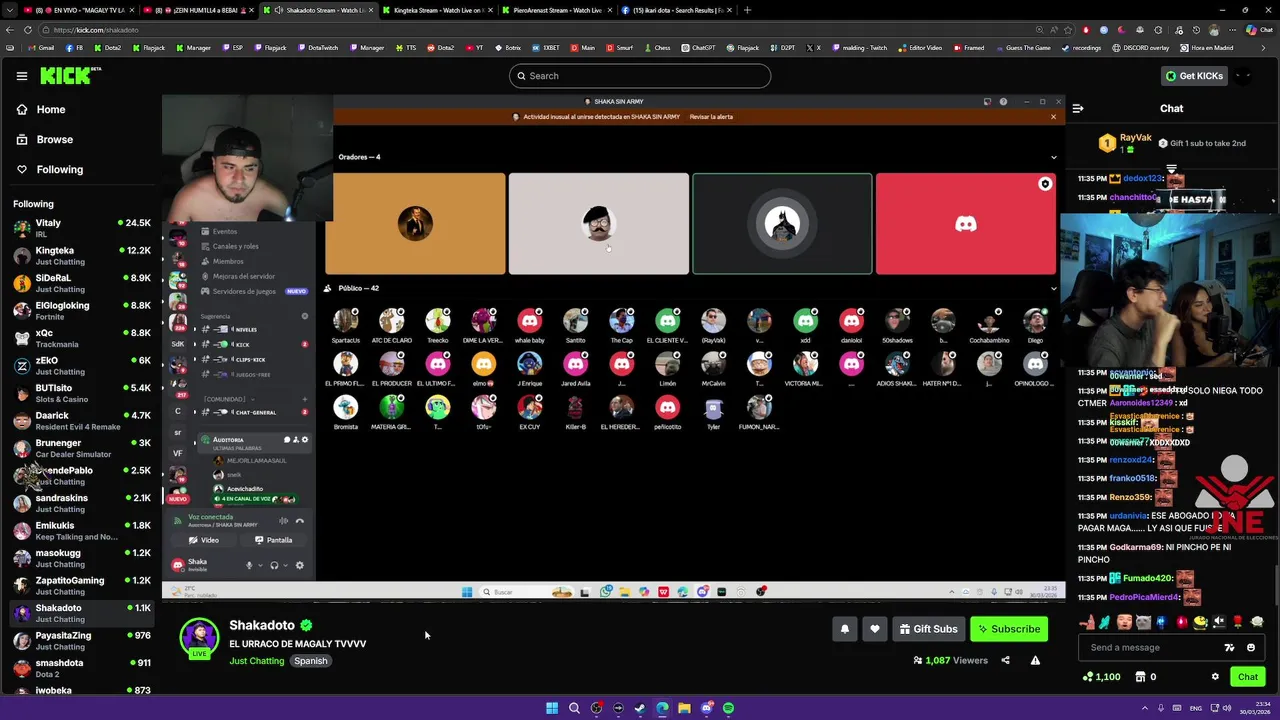Click browser back arrow
This screenshot has width=1280, height=720.
[x=9, y=30]
